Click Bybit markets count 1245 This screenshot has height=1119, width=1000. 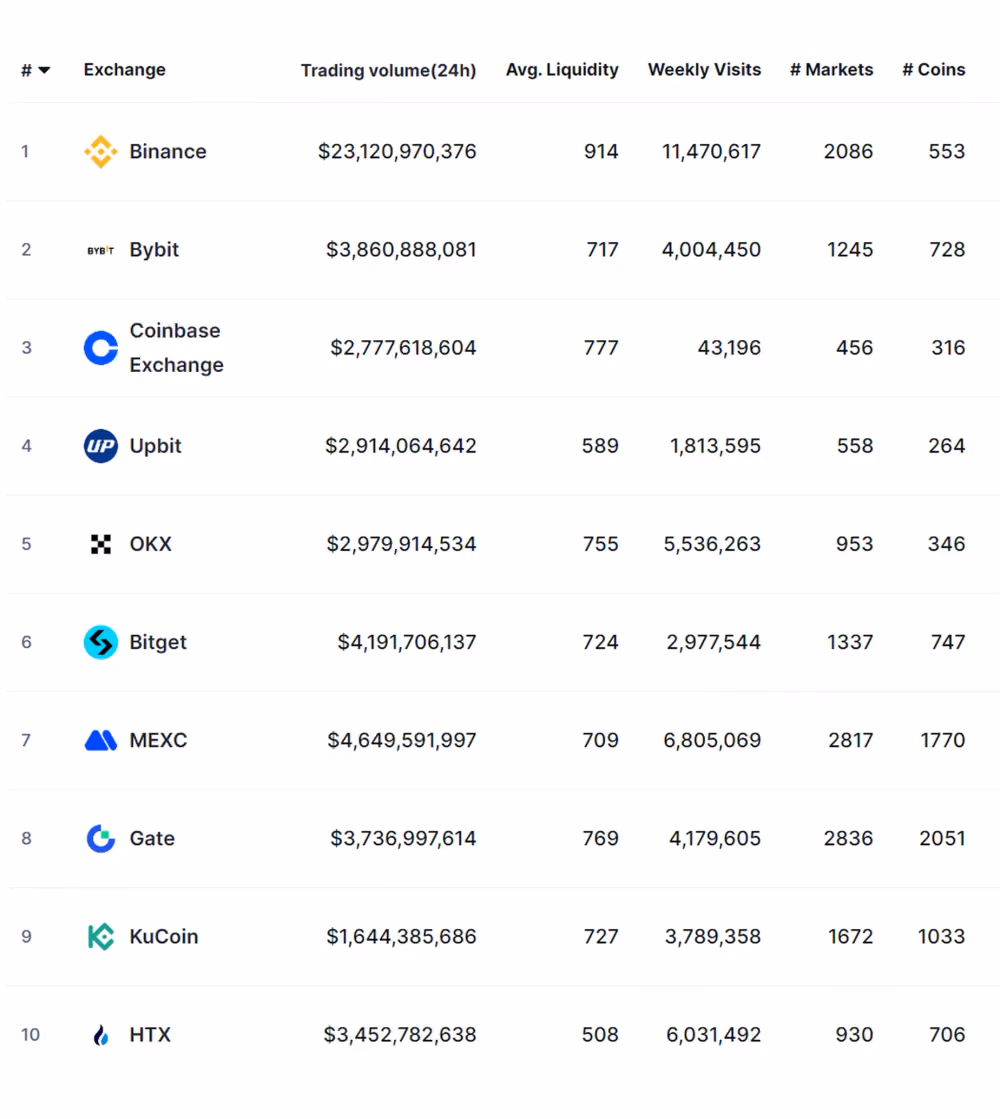pos(850,250)
